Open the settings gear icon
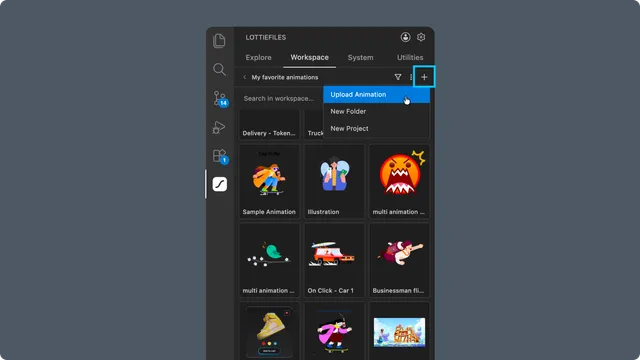Viewport: 640px width, 360px height. [x=421, y=37]
